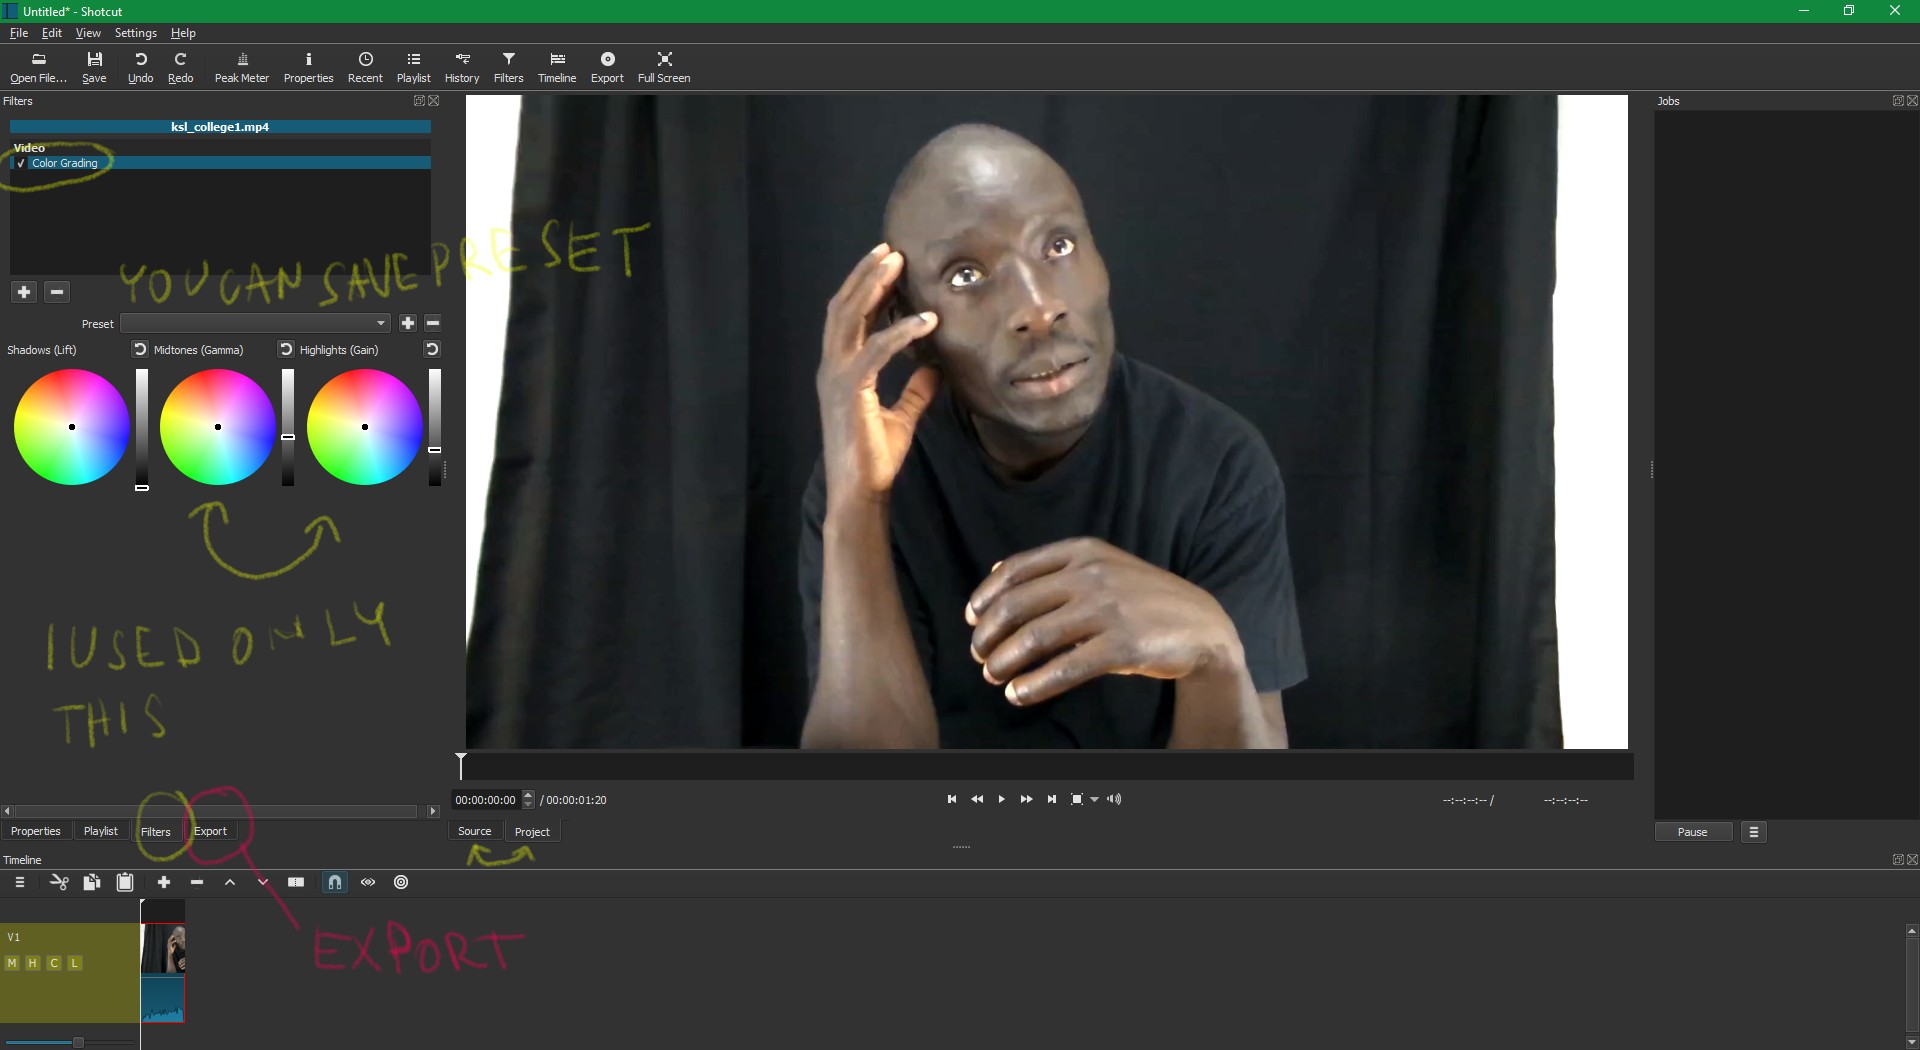Play the video in the player

(x=1001, y=799)
